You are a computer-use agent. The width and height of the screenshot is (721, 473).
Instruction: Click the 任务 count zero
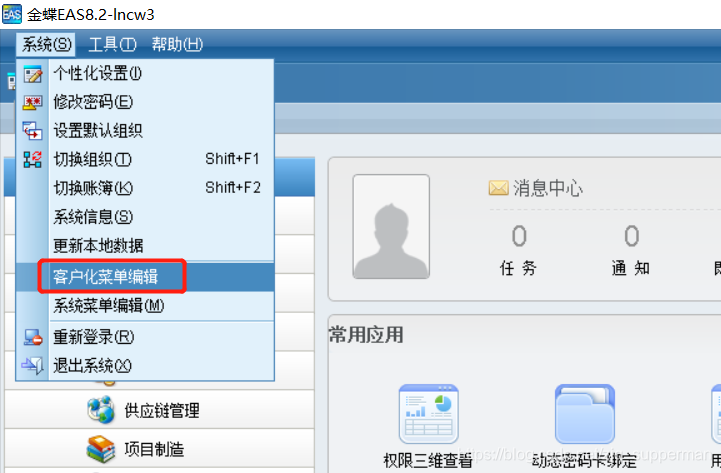[519, 236]
